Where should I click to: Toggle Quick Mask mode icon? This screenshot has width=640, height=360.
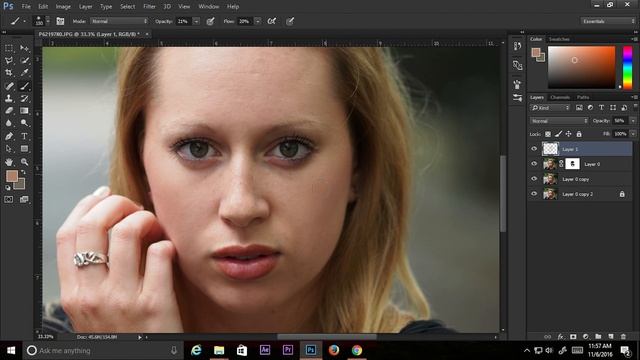[x=9, y=200]
